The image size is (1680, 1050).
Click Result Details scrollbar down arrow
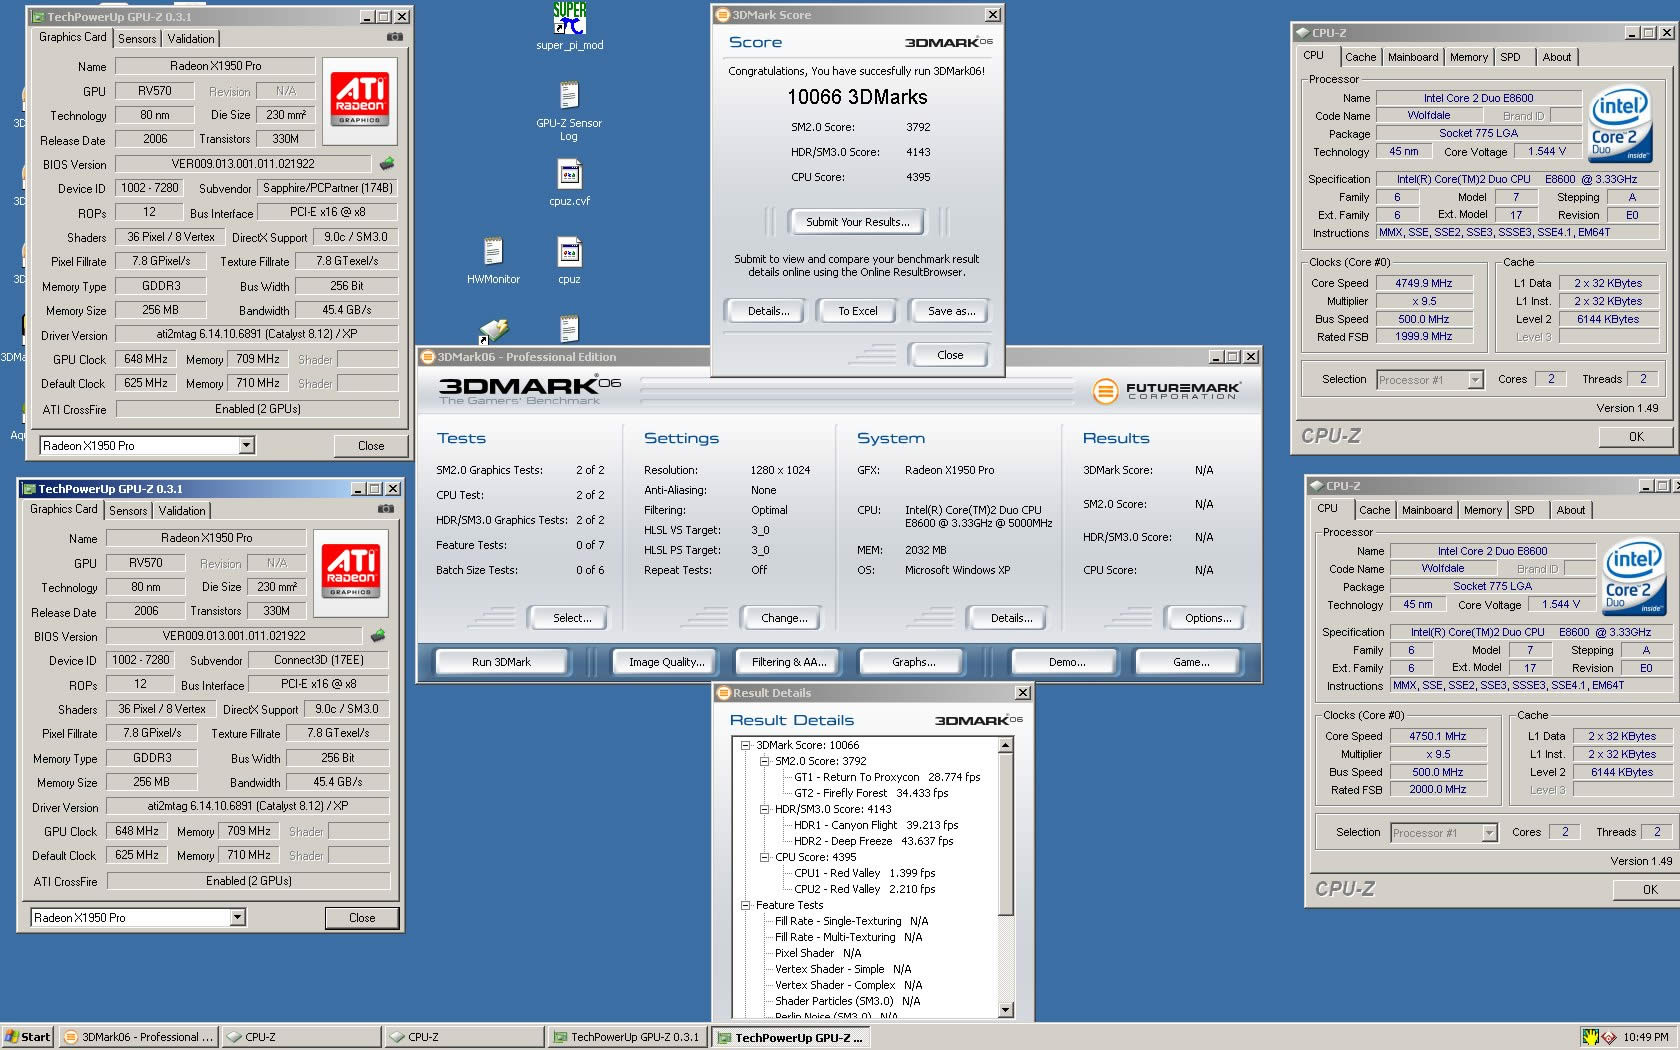(1006, 1010)
